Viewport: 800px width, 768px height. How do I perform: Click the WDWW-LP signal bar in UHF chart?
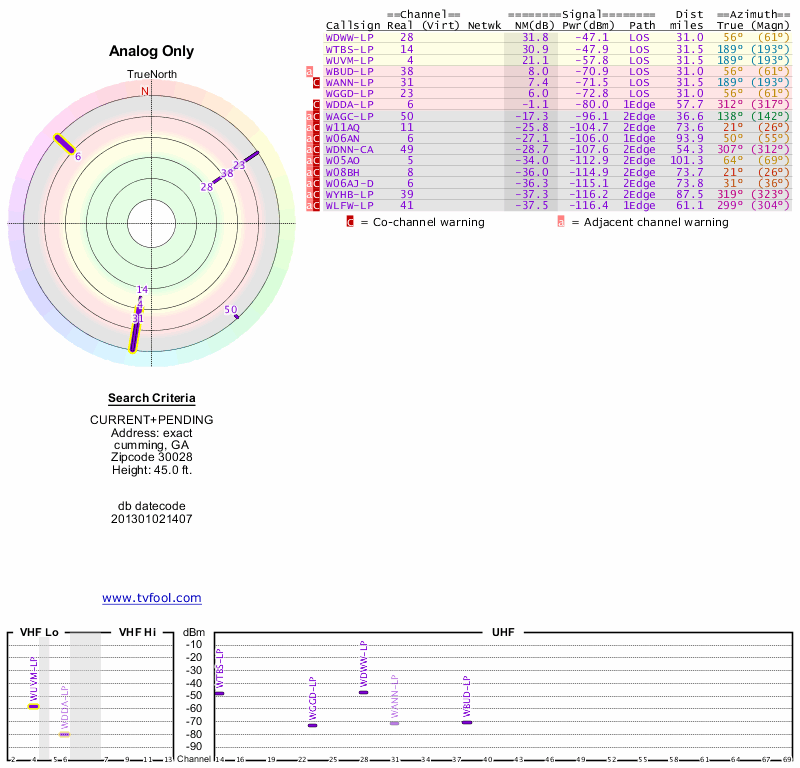(363, 692)
